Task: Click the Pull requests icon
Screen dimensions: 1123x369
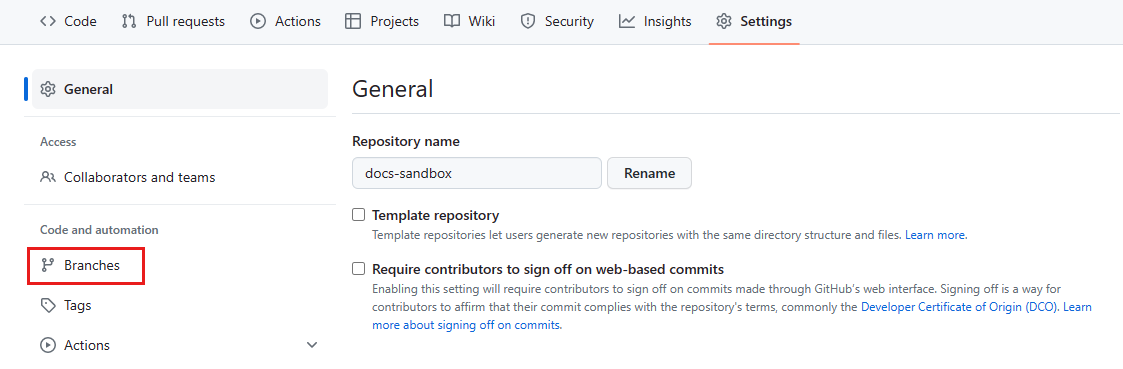Action: (129, 21)
